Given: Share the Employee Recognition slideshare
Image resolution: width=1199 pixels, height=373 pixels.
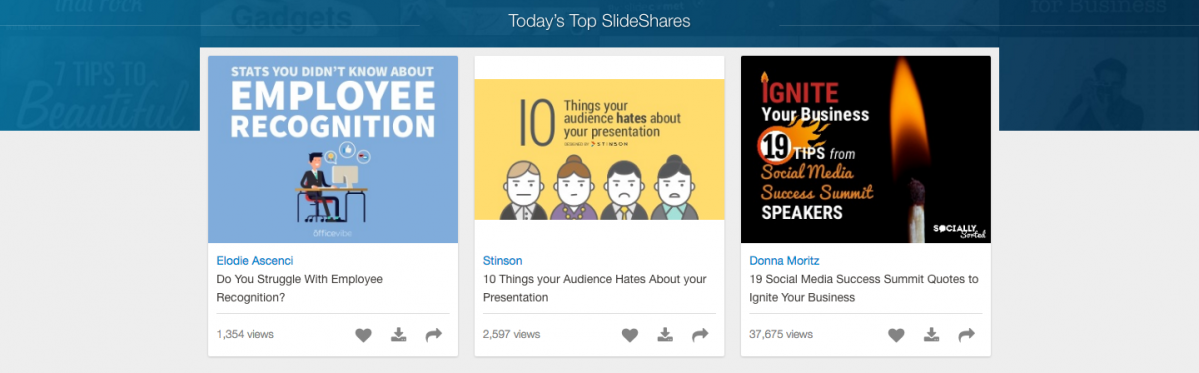Looking at the screenshot, I should pyautogui.click(x=434, y=335).
